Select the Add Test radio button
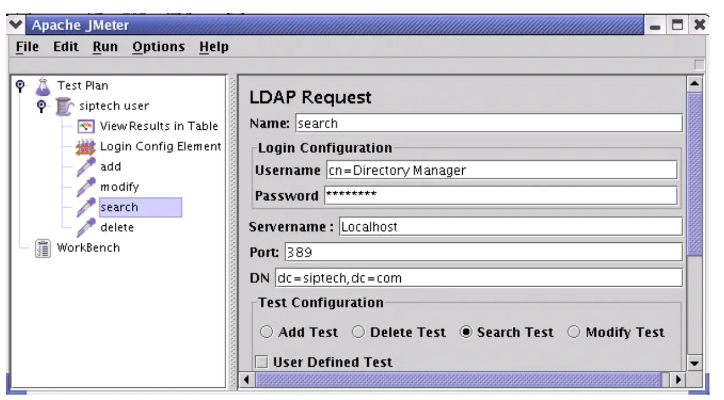The height and width of the screenshot is (400, 724). click(266, 332)
